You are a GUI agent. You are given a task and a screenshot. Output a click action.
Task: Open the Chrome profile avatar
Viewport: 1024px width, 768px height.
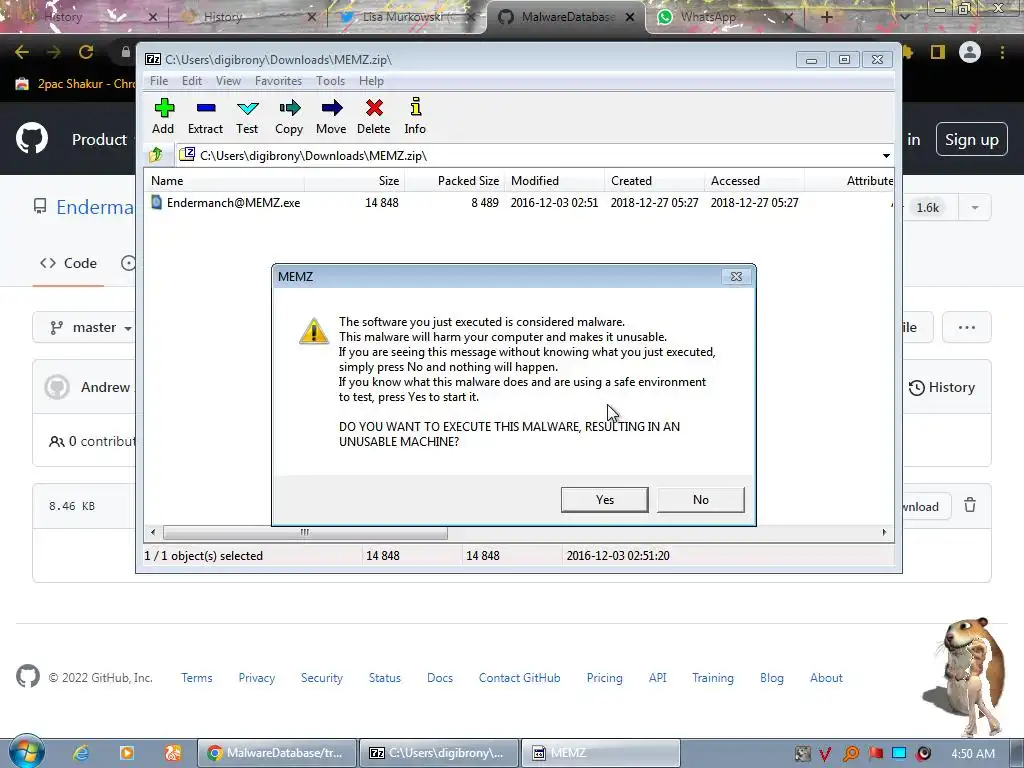pyautogui.click(x=970, y=52)
